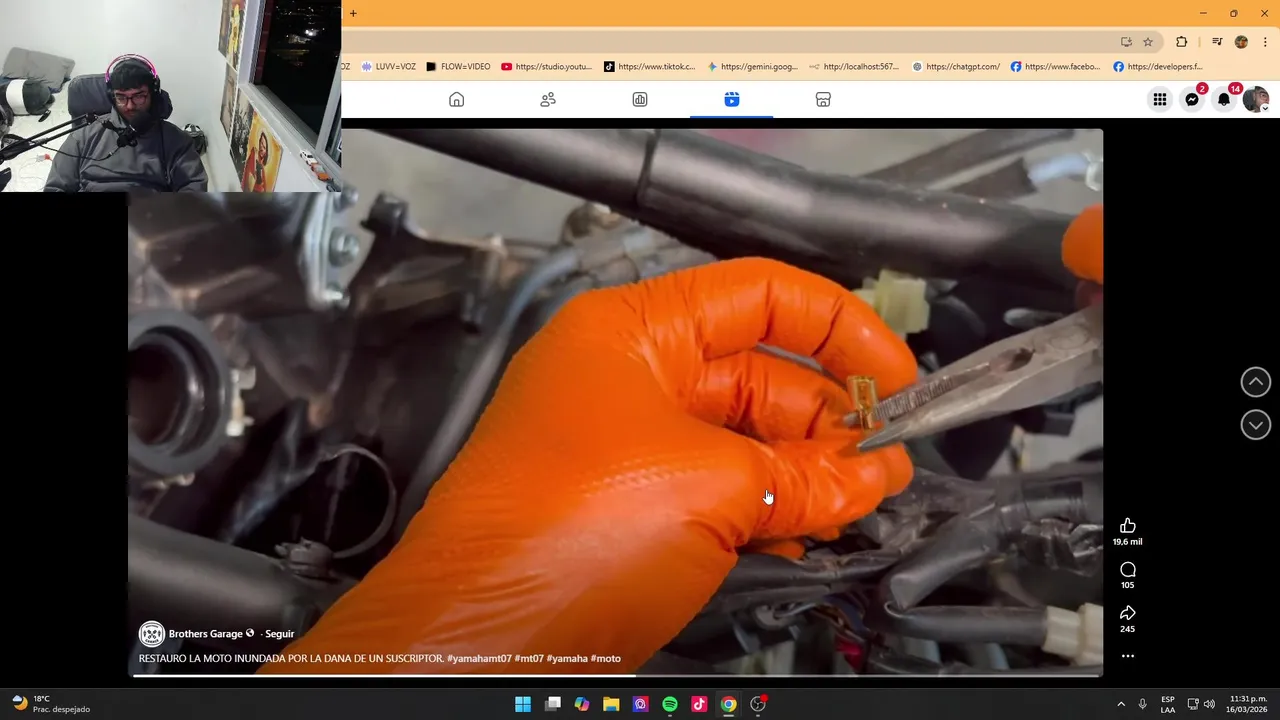Open the ChatGPT bookmark
Screen dimensions: 1280x720
(956, 67)
